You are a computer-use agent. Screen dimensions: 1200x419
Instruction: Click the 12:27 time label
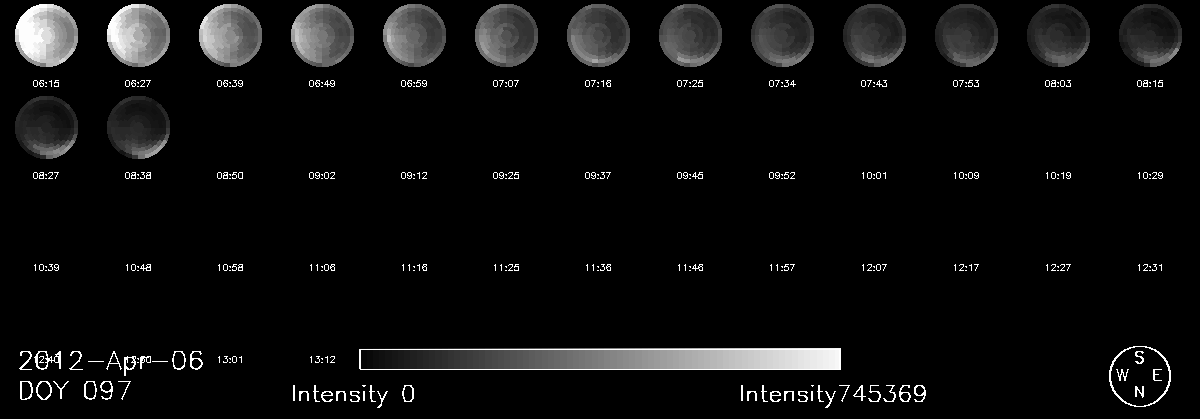pos(1058,268)
